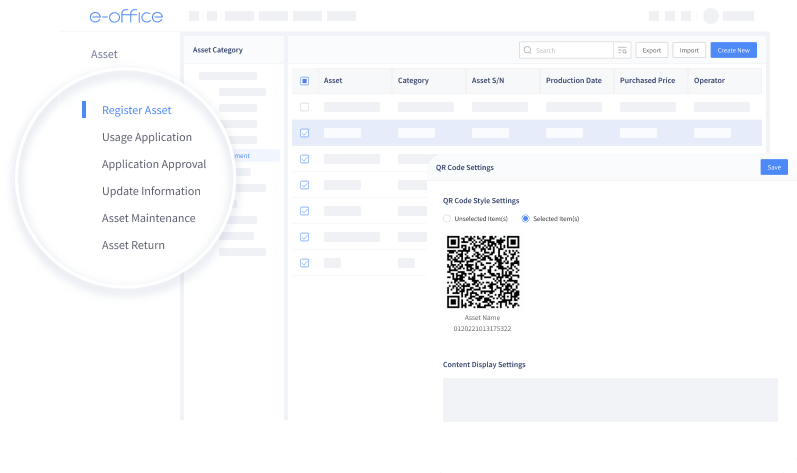The width and height of the screenshot is (797, 473).
Task: Click the Export button
Action: click(x=652, y=50)
